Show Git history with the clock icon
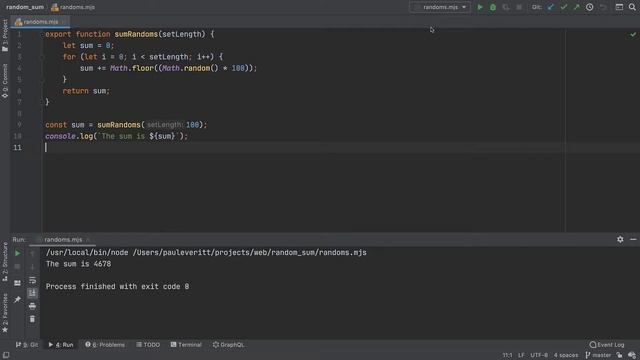Image resolution: width=640 pixels, height=360 pixels. [589, 7]
